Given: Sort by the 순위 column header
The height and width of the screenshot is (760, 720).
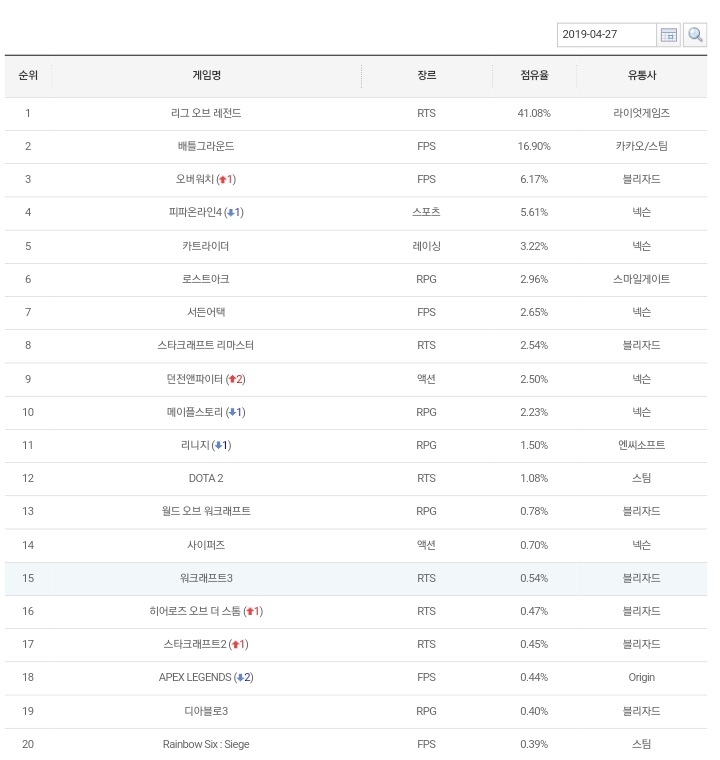Looking at the screenshot, I should point(28,76).
